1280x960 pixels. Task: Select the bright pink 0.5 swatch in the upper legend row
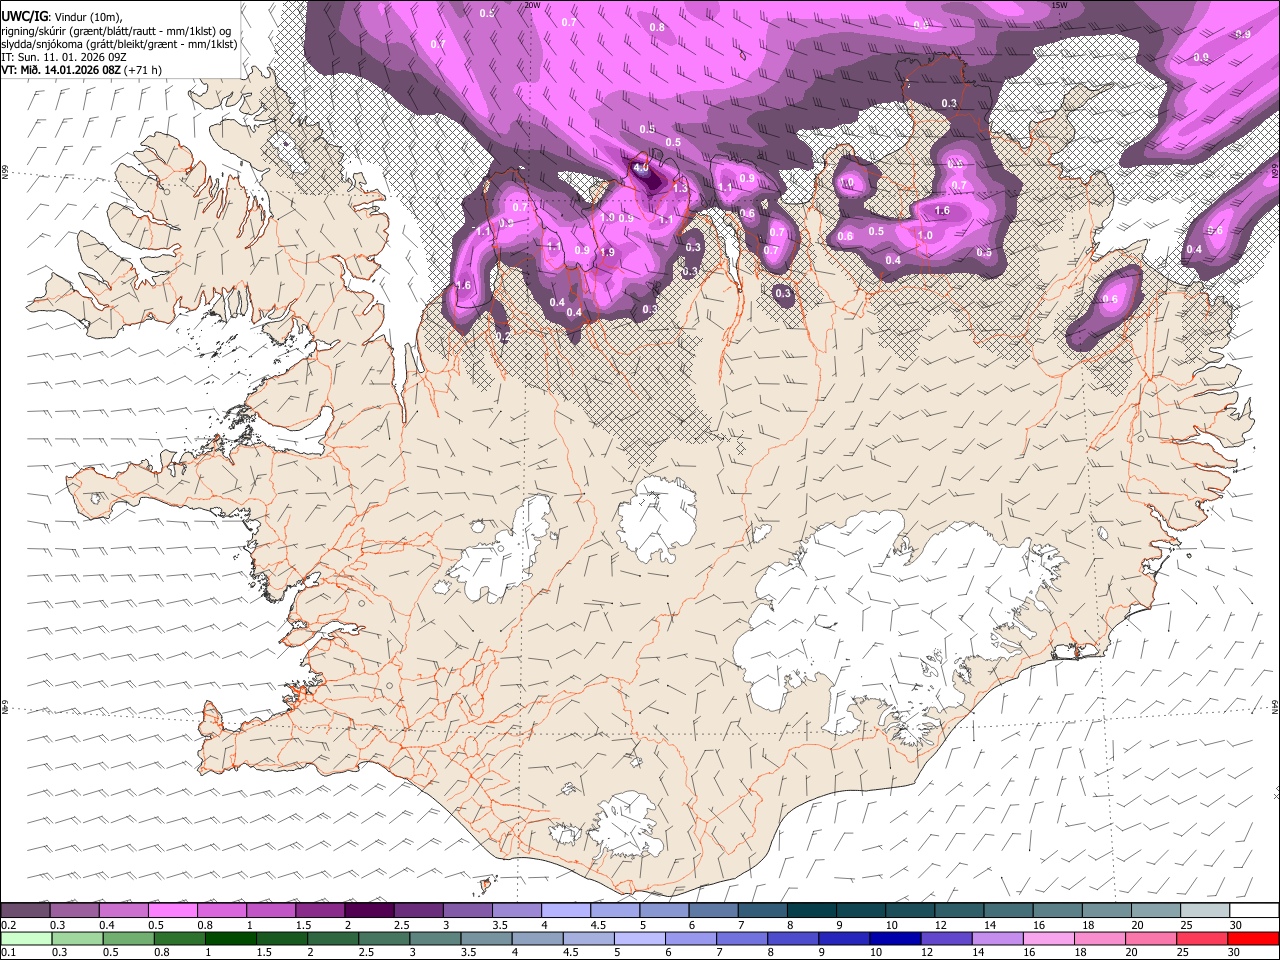click(172, 910)
